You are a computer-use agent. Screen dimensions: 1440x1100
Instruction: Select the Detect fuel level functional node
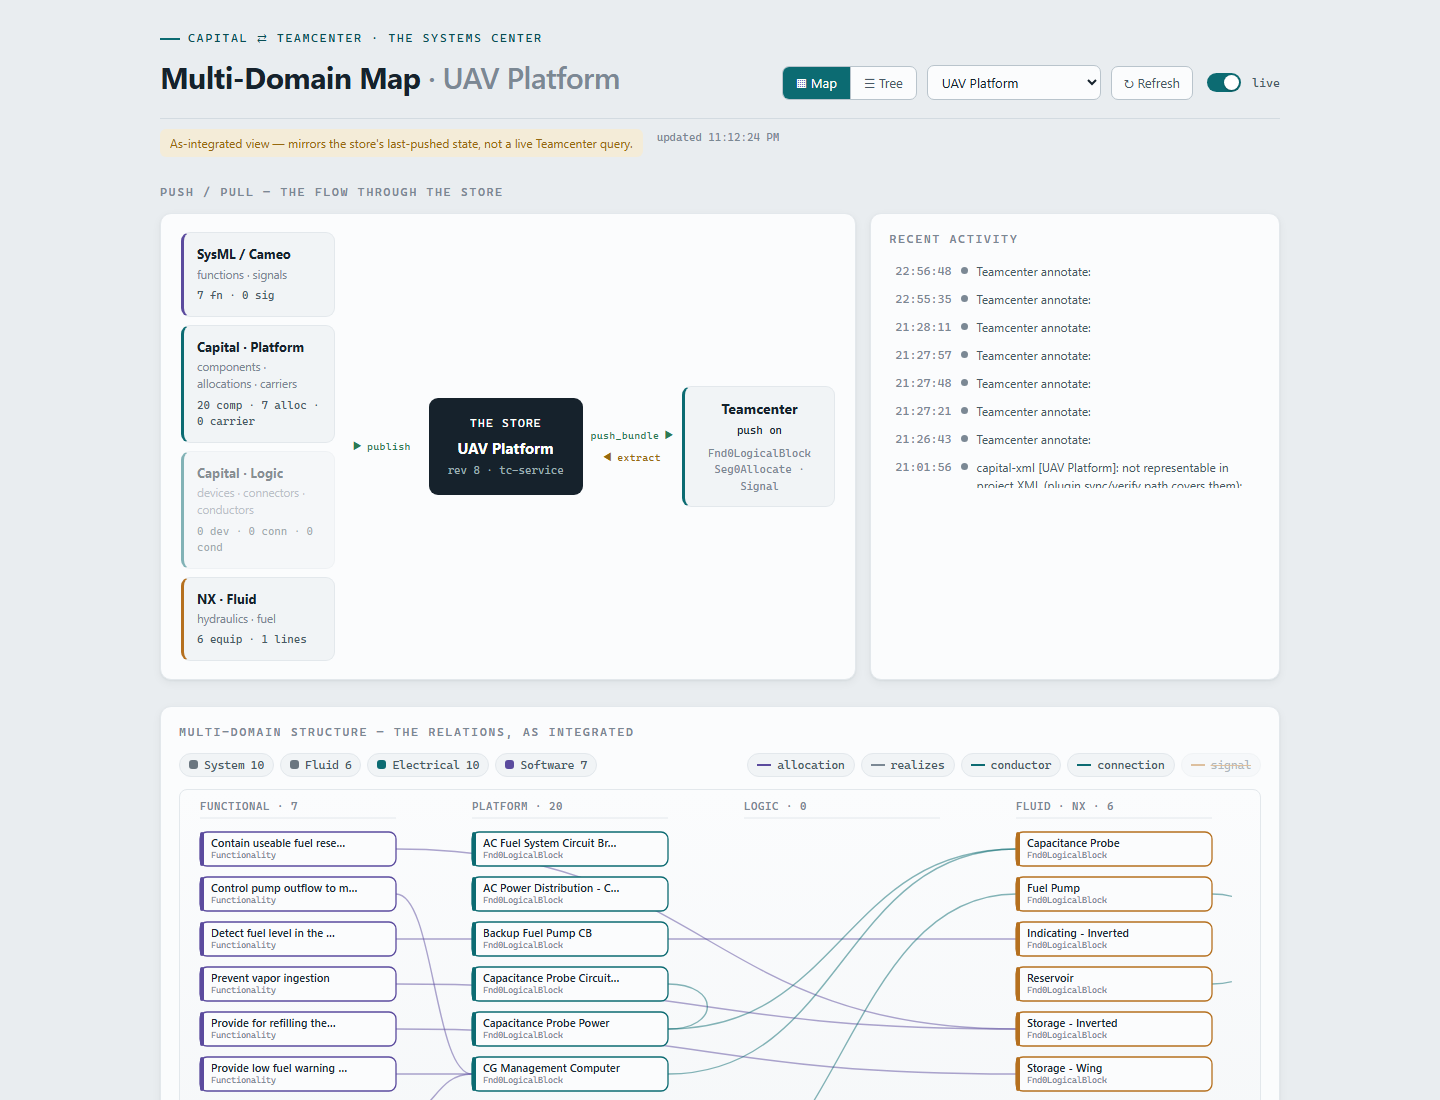click(x=298, y=939)
